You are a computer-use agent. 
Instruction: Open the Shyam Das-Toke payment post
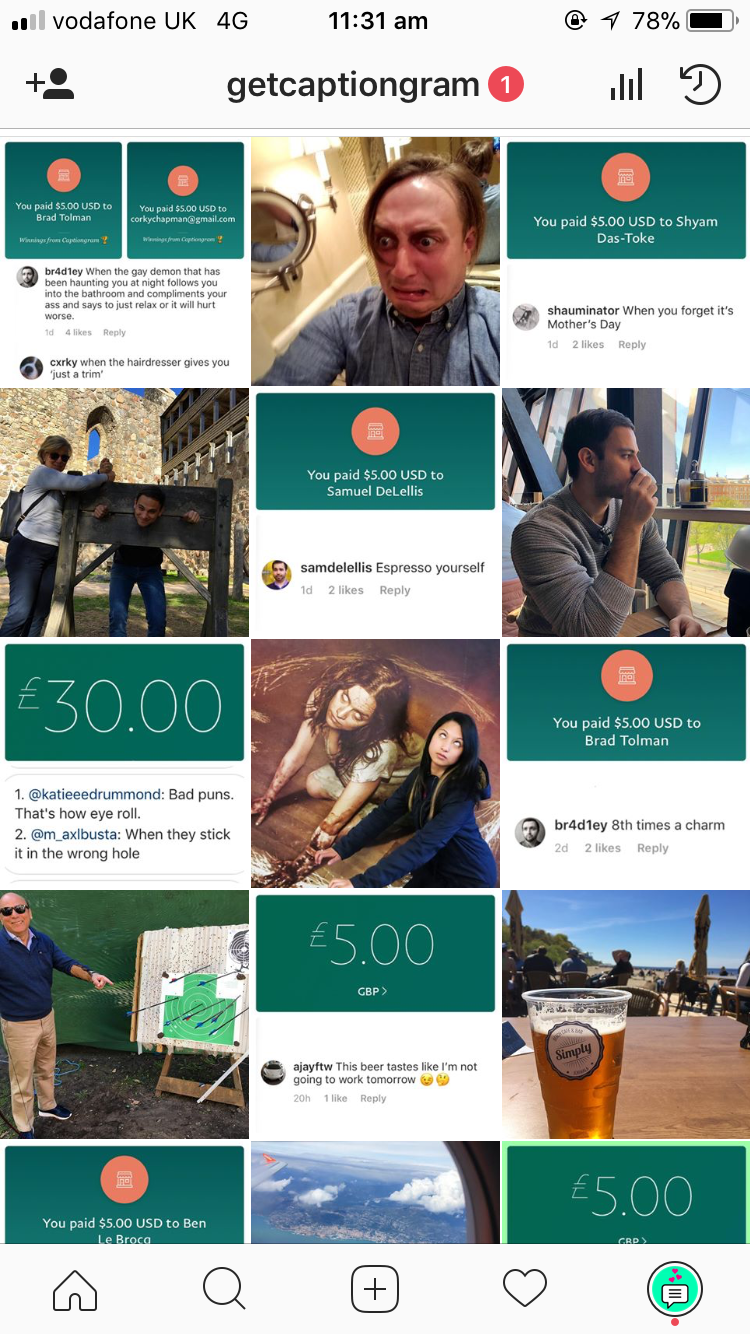[626, 261]
